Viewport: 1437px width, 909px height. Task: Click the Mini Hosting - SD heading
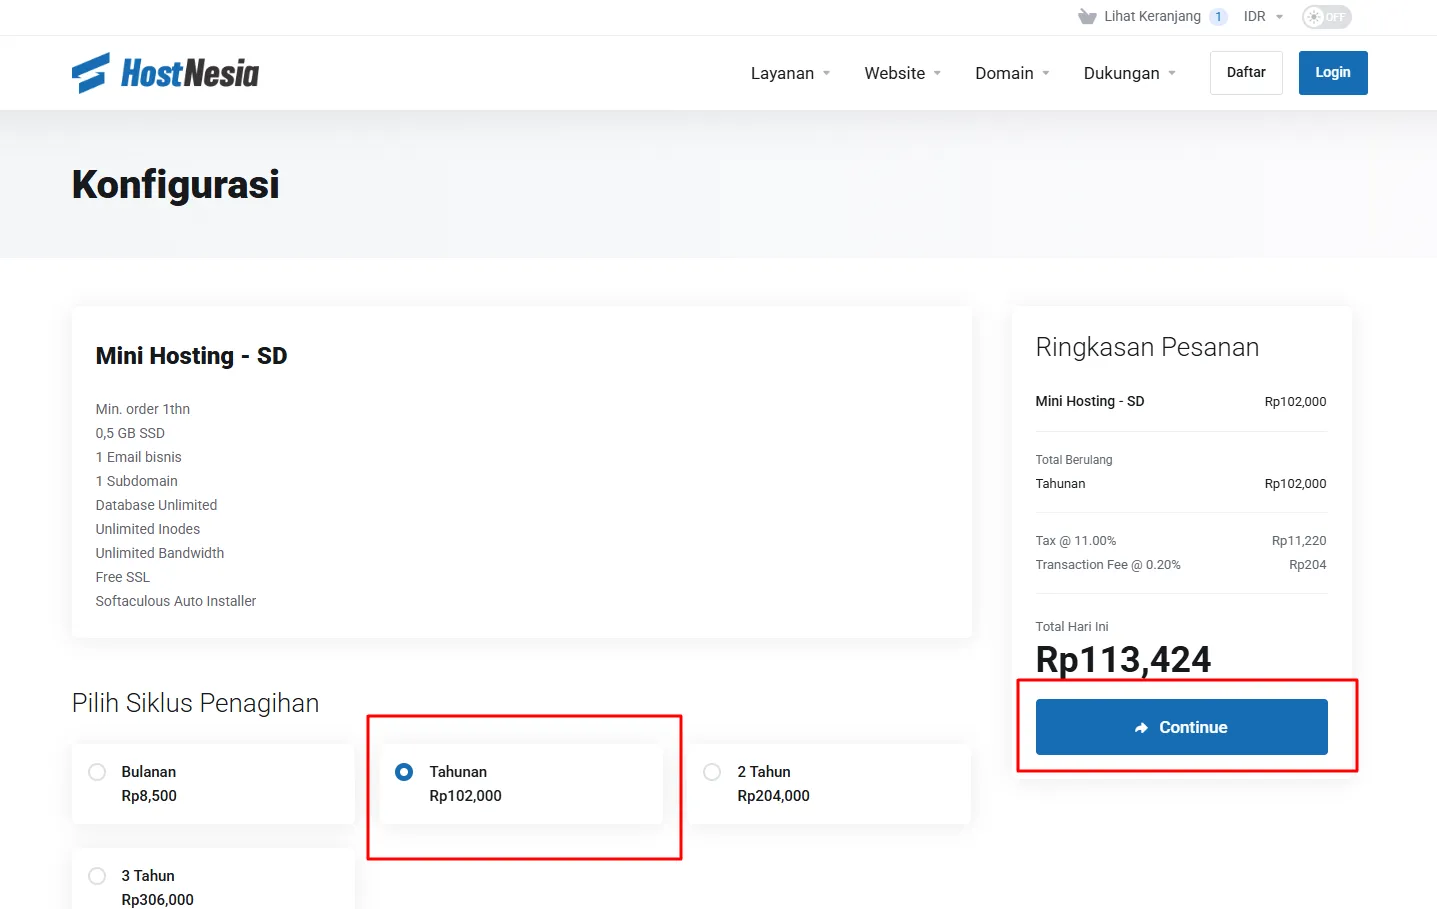pos(191,356)
